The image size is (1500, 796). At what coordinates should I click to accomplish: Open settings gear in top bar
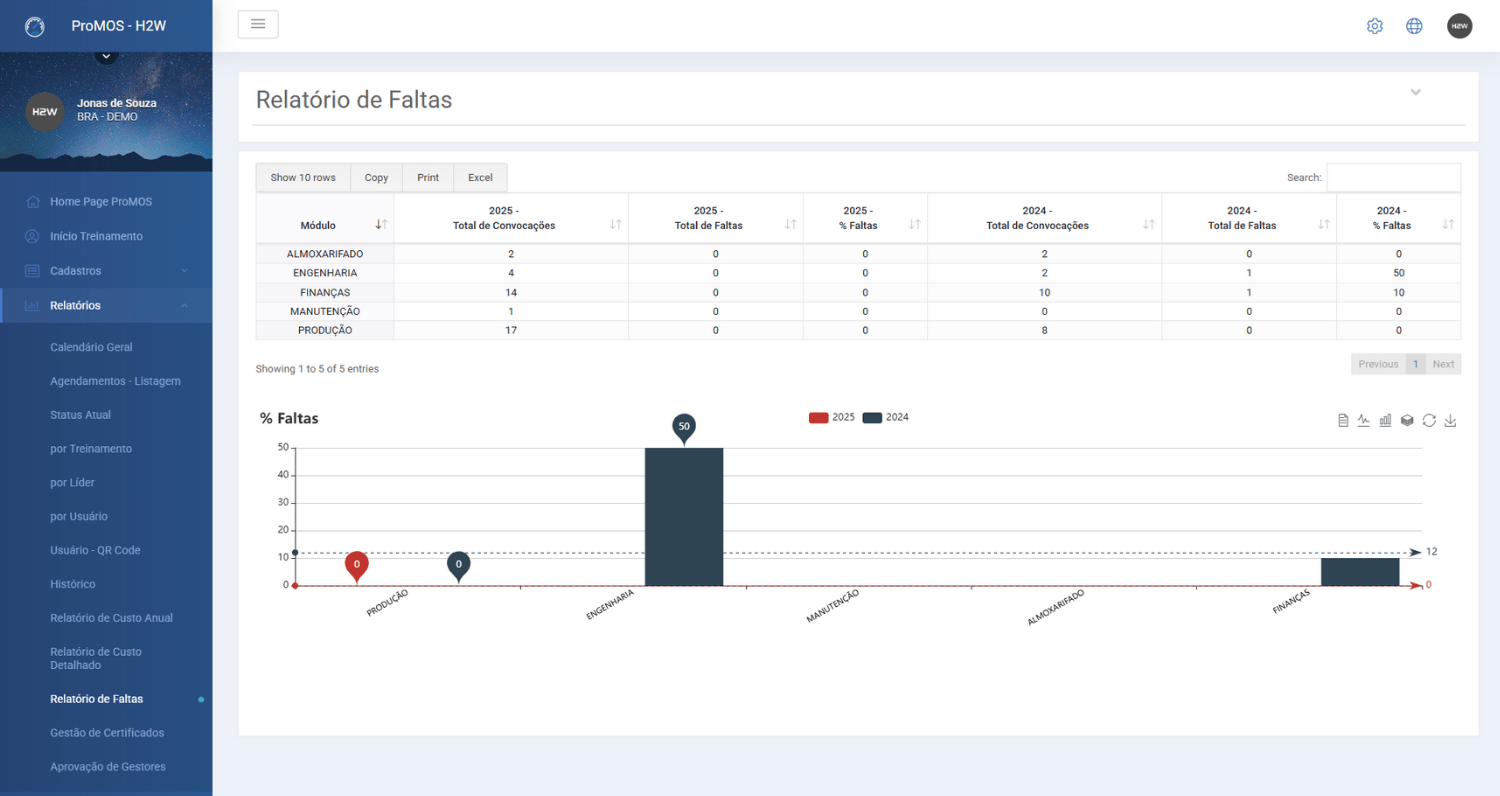click(1375, 26)
